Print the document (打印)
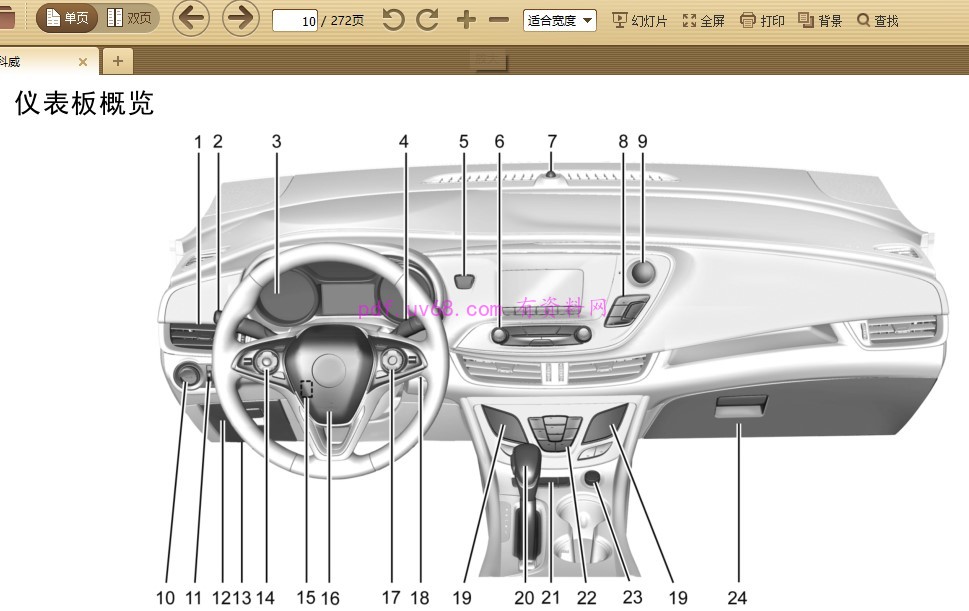The width and height of the screenshot is (969, 611). click(762, 20)
